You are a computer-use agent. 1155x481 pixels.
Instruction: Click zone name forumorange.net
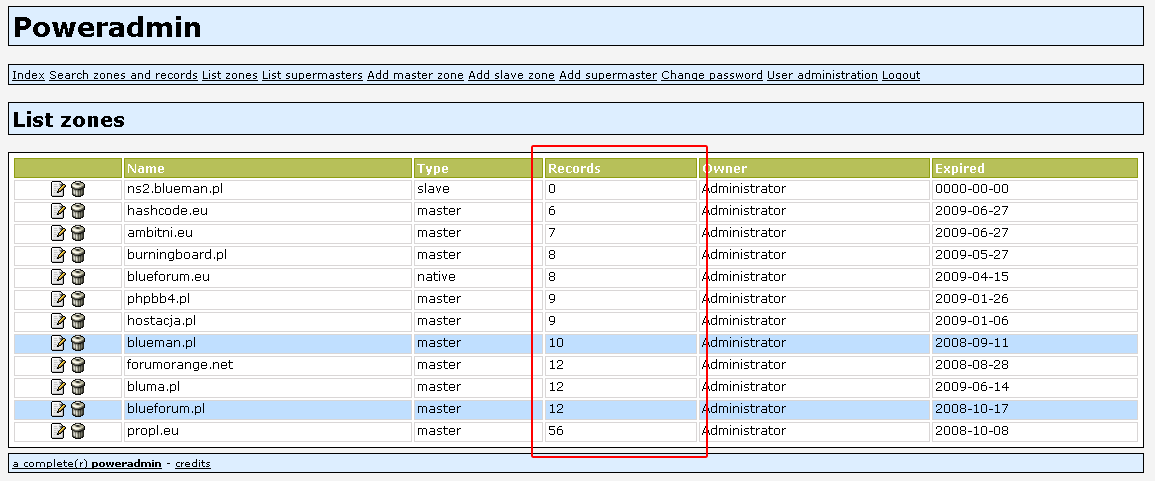pyautogui.click(x=180, y=365)
